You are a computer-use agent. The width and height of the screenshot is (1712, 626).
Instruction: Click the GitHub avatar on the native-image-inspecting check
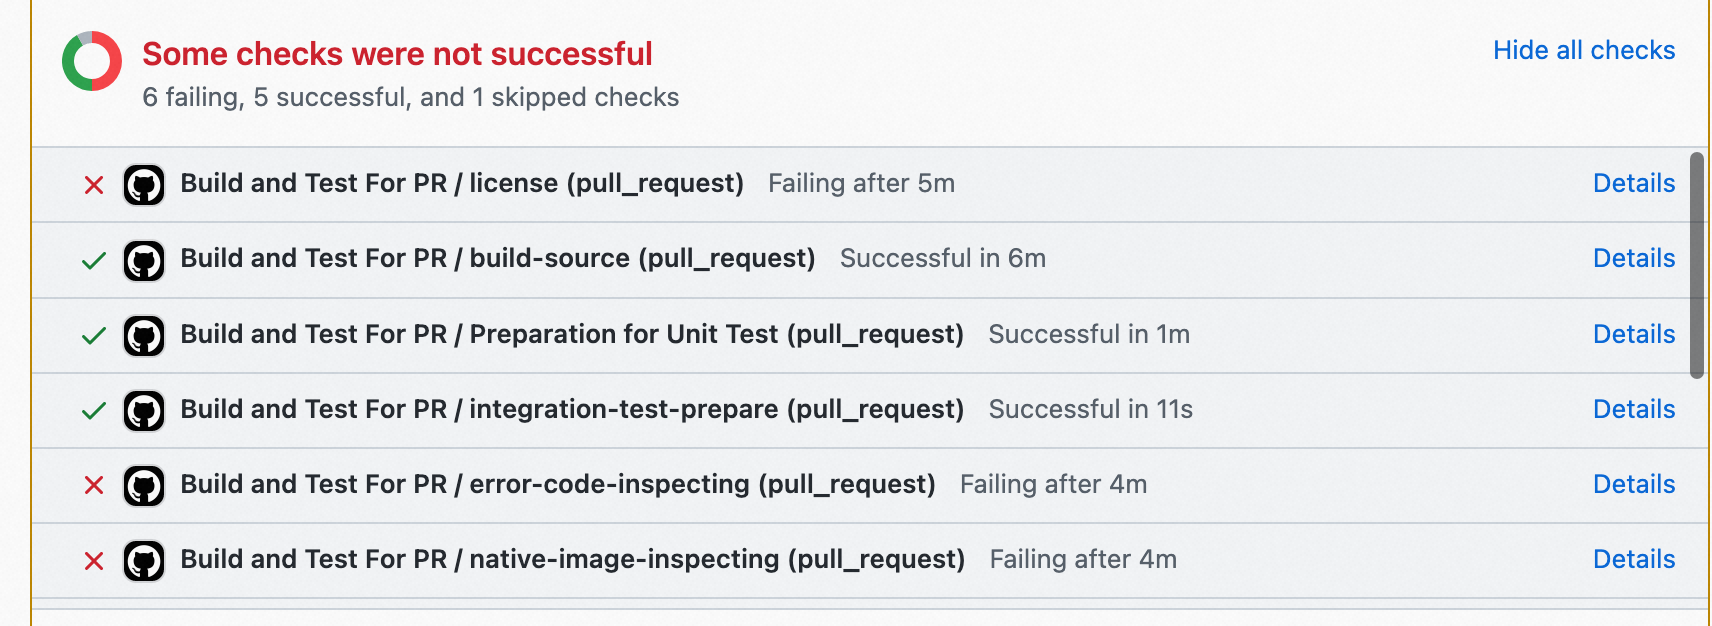coord(144,561)
